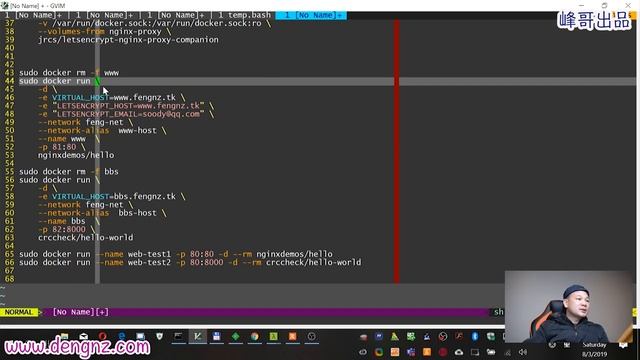Click the 'LETSENCRYPT_EMAIL=soody@qq.com' string
Viewport: 640px width, 360px height.
(x=128, y=114)
